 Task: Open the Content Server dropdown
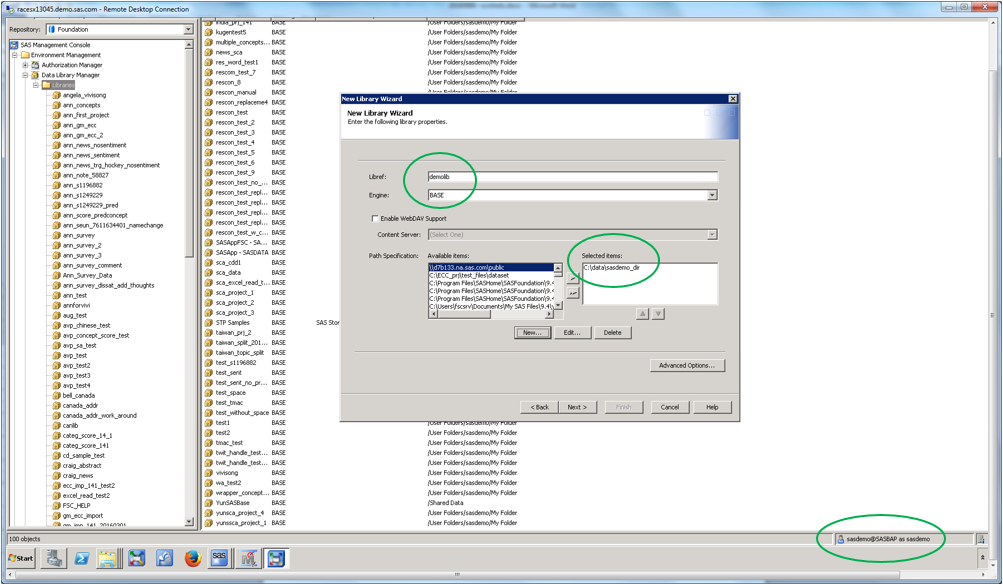pos(712,235)
